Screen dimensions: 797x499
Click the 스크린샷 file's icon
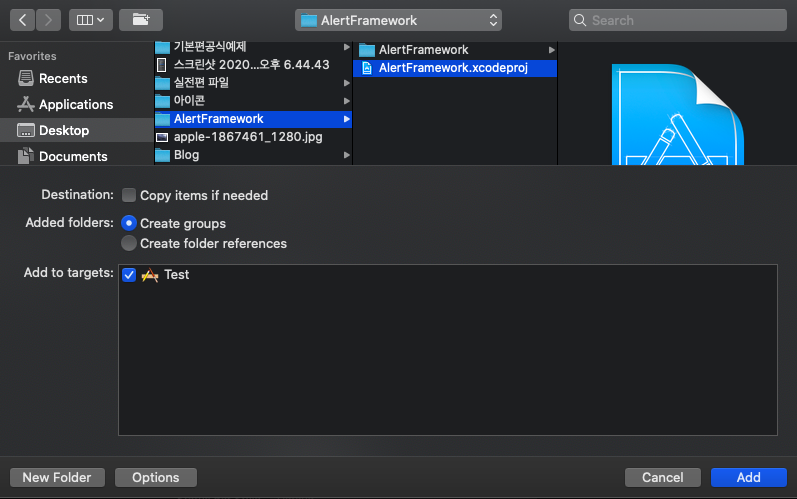162,65
